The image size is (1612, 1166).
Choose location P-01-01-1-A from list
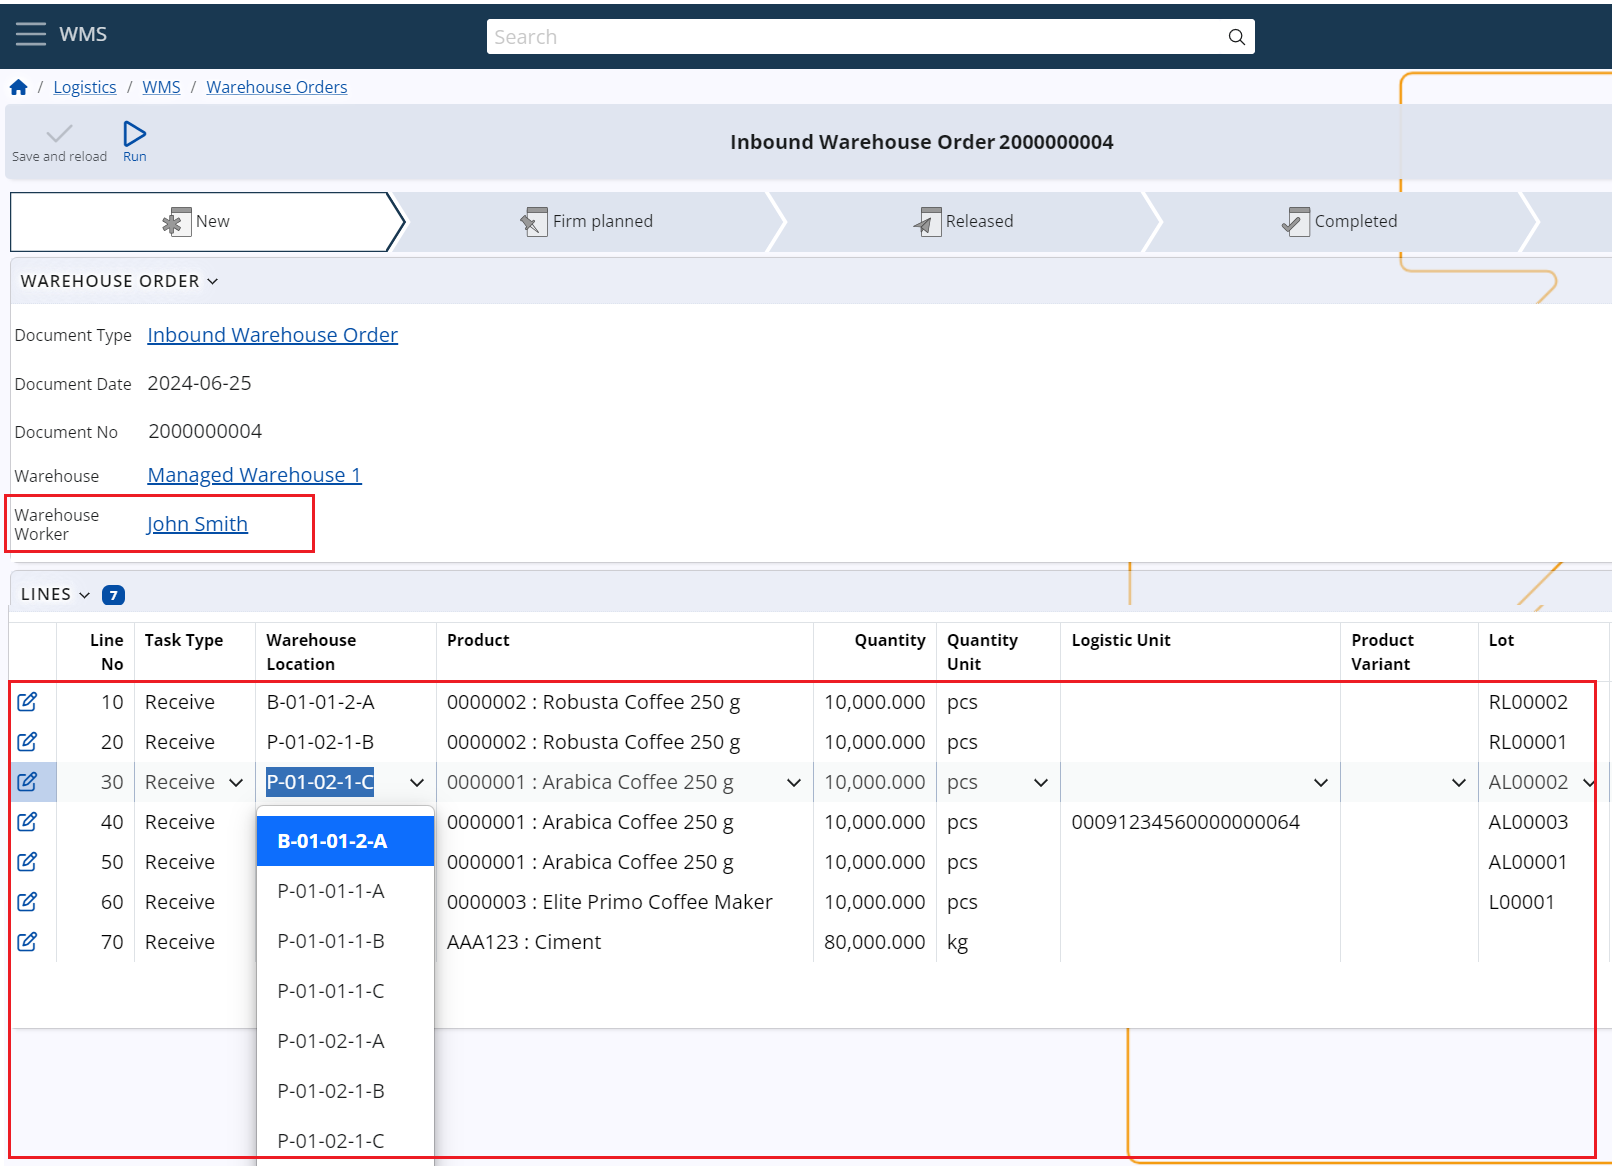[345, 891]
